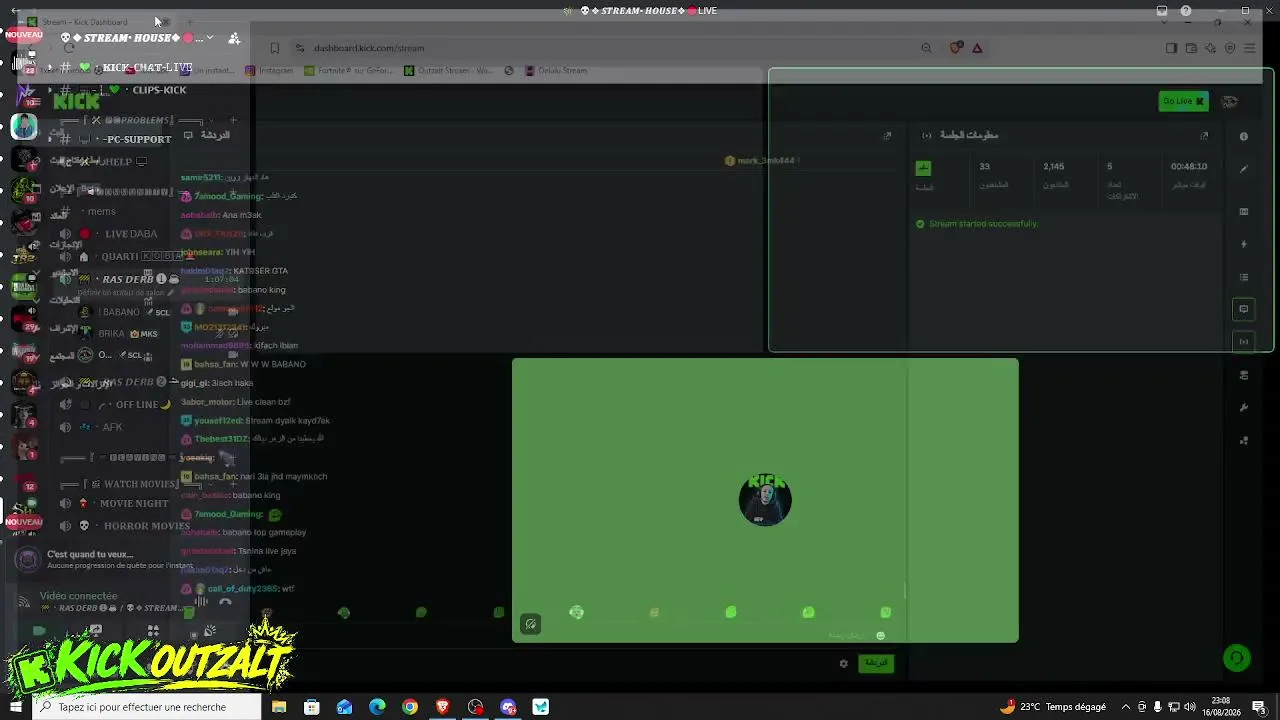The image size is (1280, 720).
Task: Open the STREAM·HOUSE server dropdown menu
Action: coord(210,38)
